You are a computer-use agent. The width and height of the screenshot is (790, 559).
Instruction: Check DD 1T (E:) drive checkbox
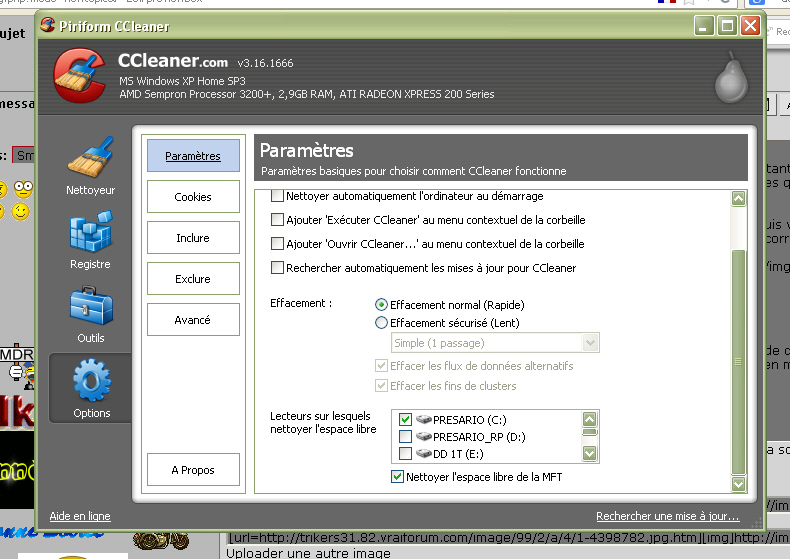point(405,454)
